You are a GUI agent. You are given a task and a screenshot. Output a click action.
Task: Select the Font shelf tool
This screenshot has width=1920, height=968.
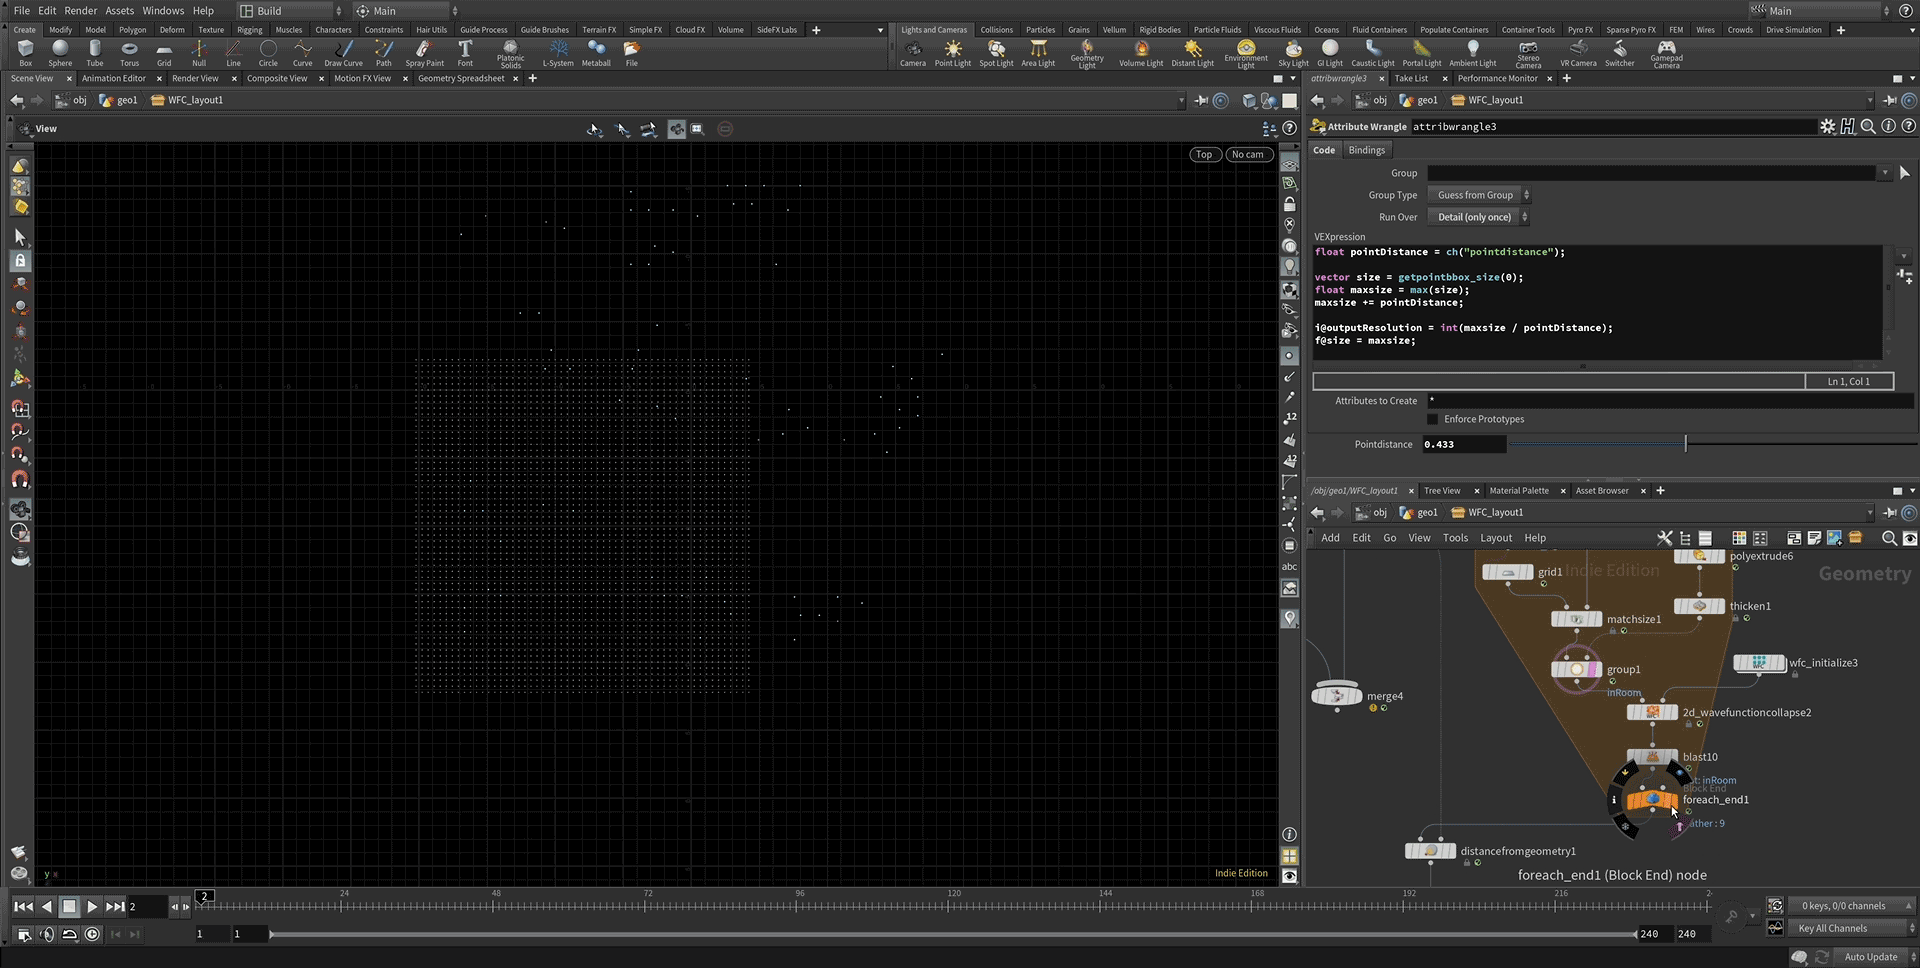(x=465, y=53)
